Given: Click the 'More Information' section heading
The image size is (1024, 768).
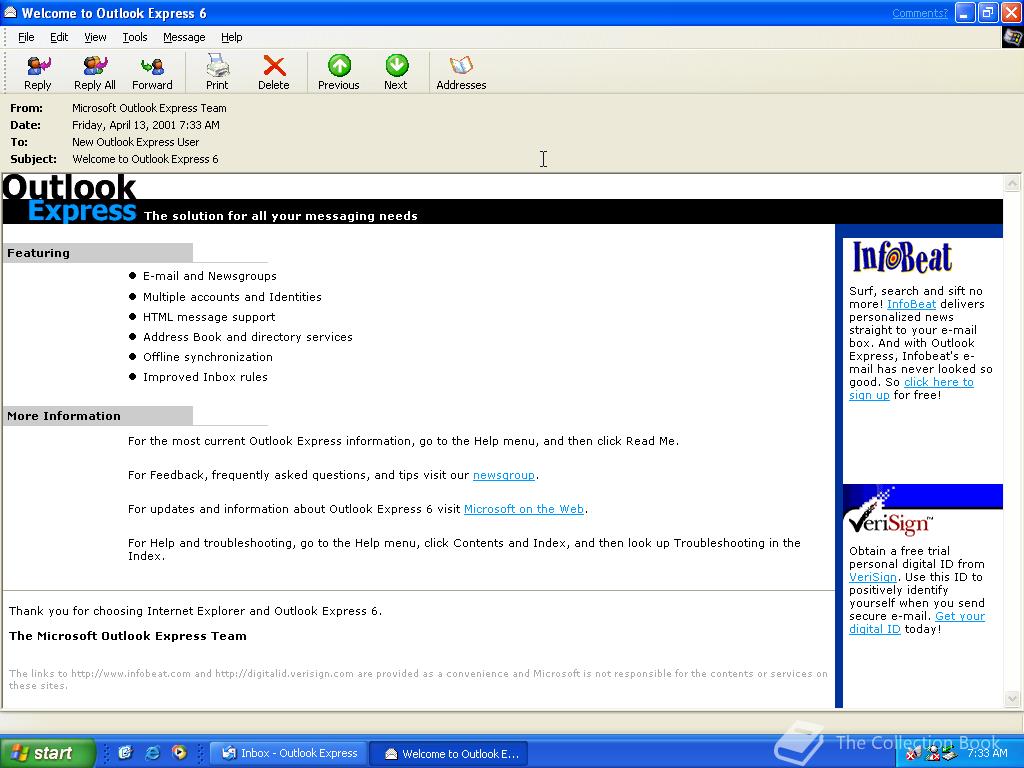Looking at the screenshot, I should [64, 416].
